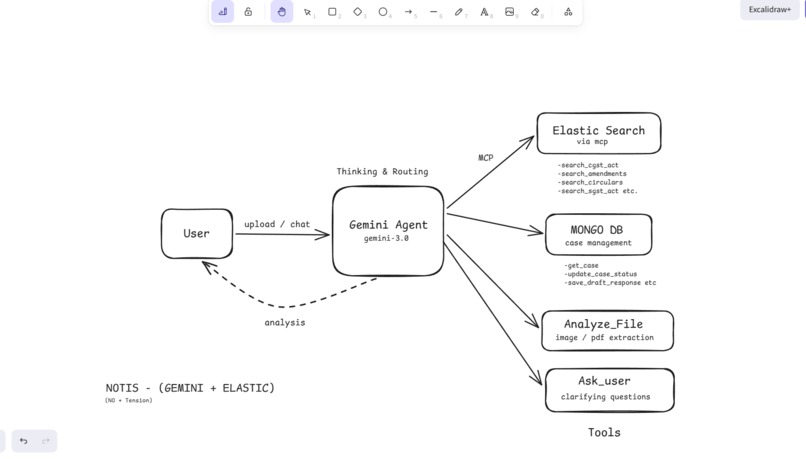Image resolution: width=806 pixels, height=459 pixels.
Task: Click 'image / pdf extraction' text
Action: click(x=604, y=338)
